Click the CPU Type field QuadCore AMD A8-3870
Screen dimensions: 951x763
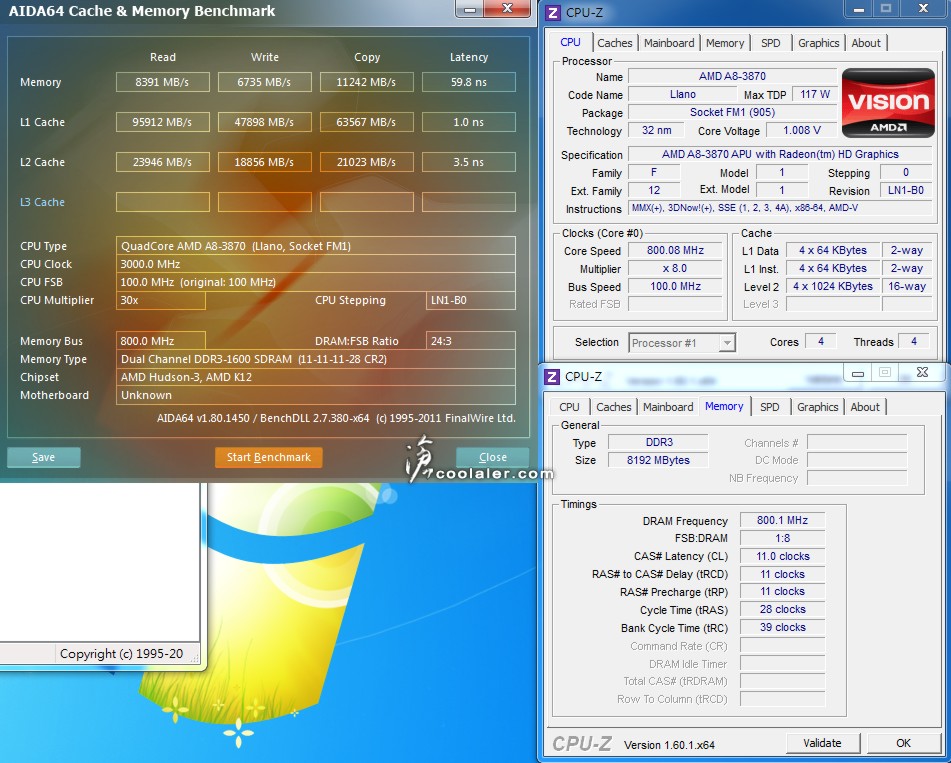click(x=315, y=246)
